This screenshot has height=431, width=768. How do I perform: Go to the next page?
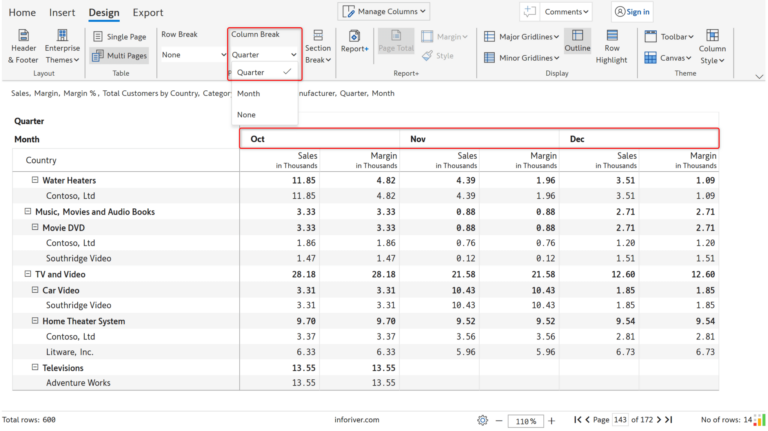point(658,420)
